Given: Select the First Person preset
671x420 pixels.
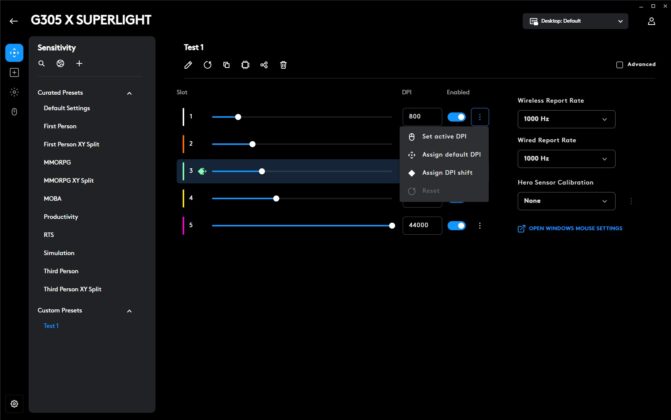Looking at the screenshot, I should 60,126.
